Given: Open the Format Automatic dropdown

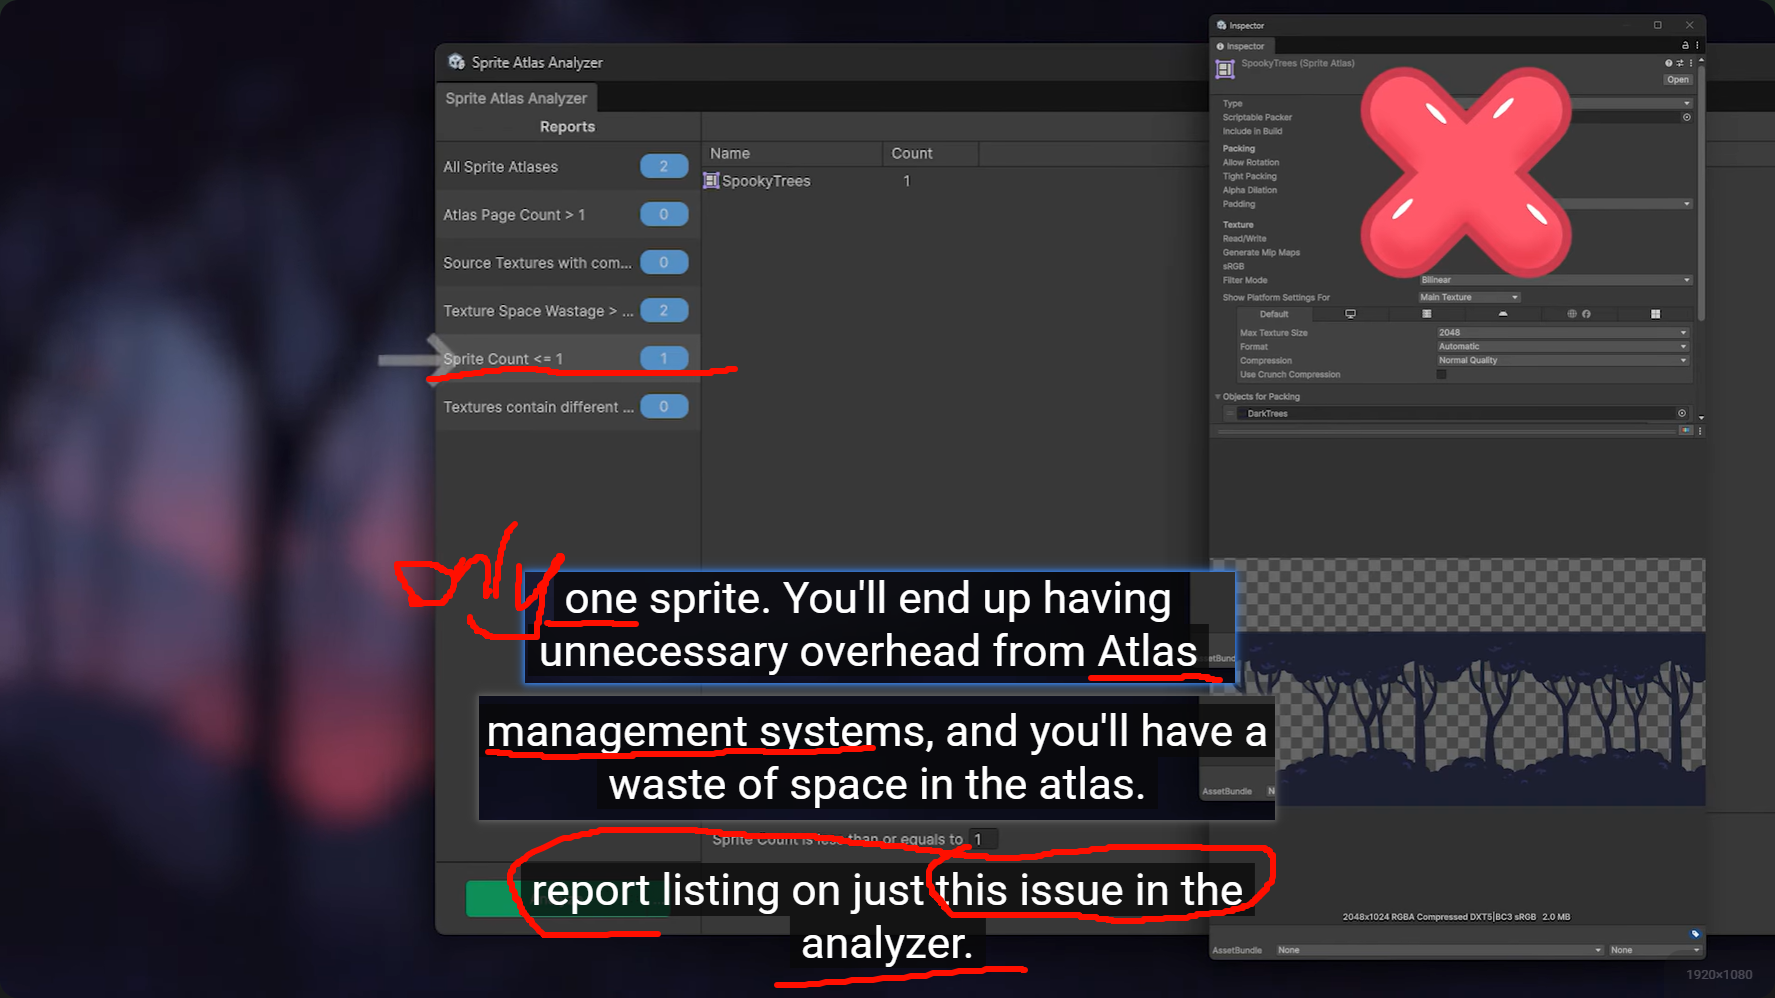Looking at the screenshot, I should [1563, 347].
